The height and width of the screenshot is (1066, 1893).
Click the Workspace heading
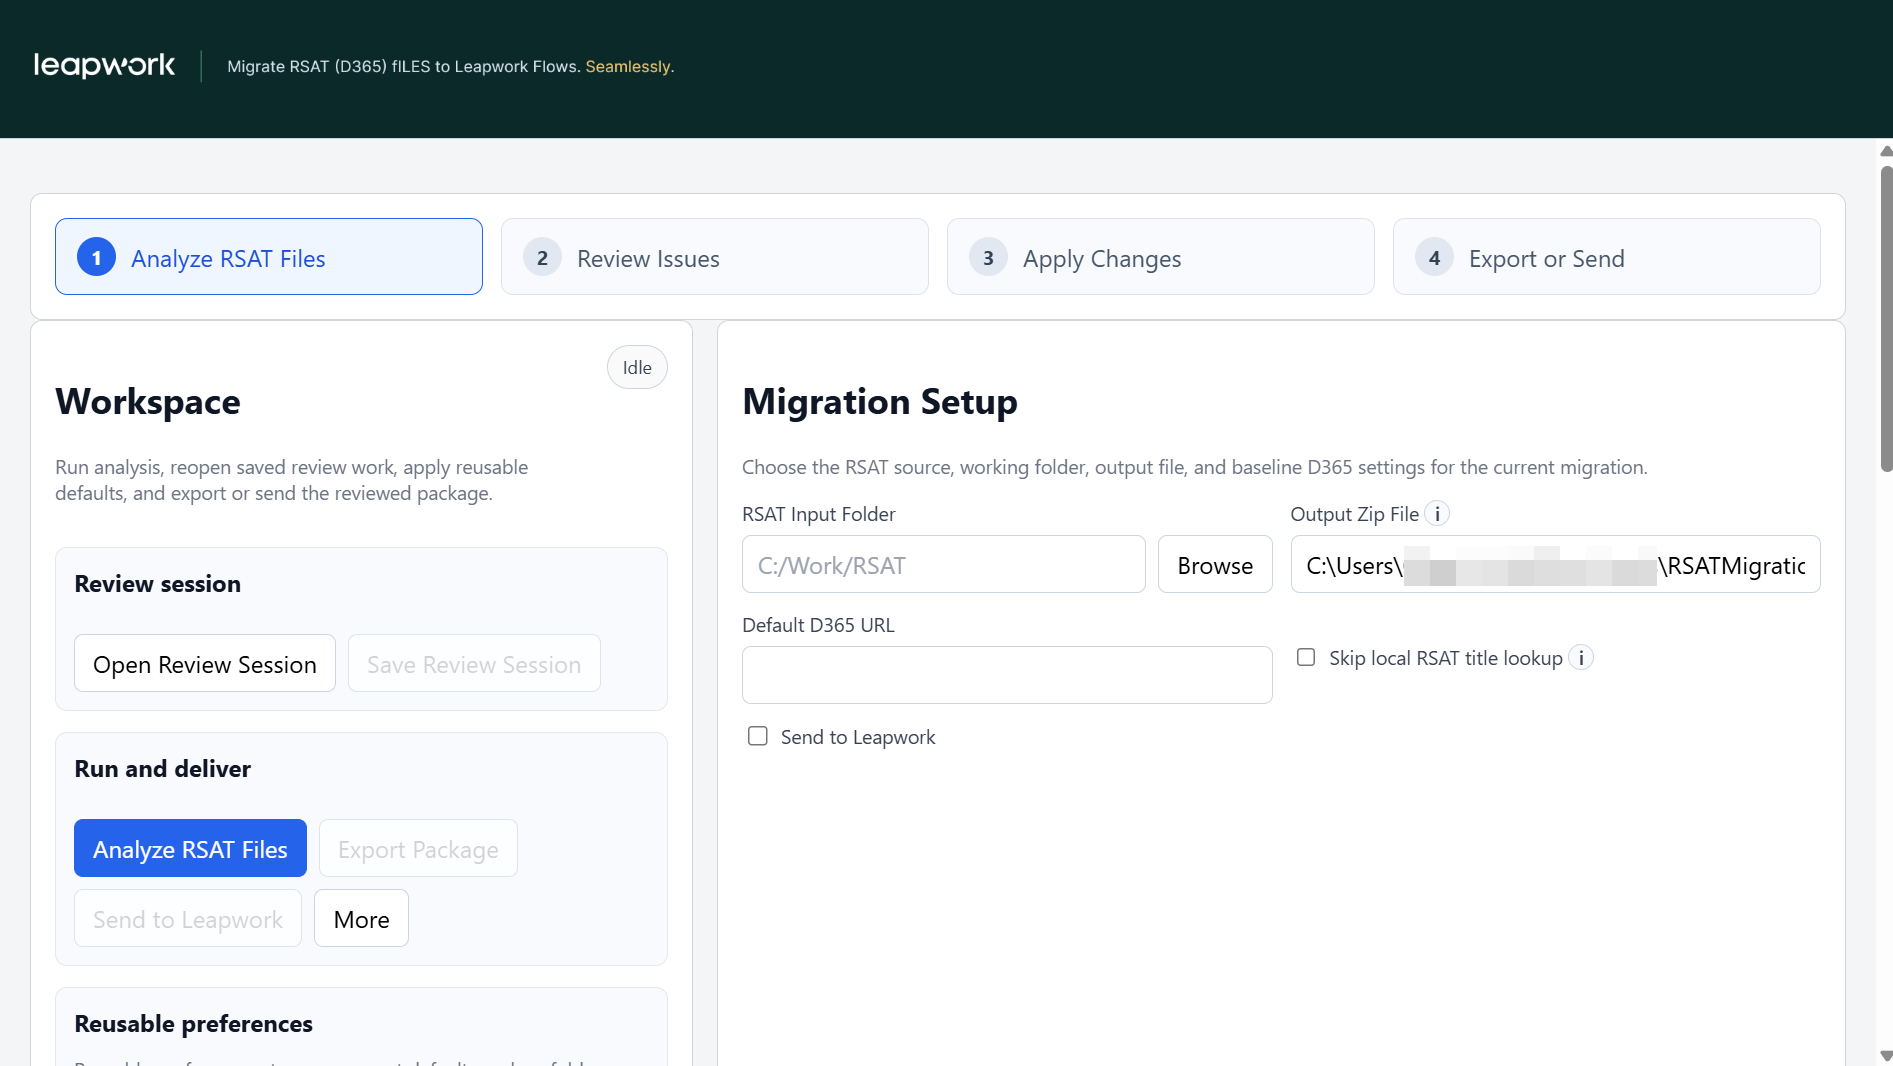point(148,401)
